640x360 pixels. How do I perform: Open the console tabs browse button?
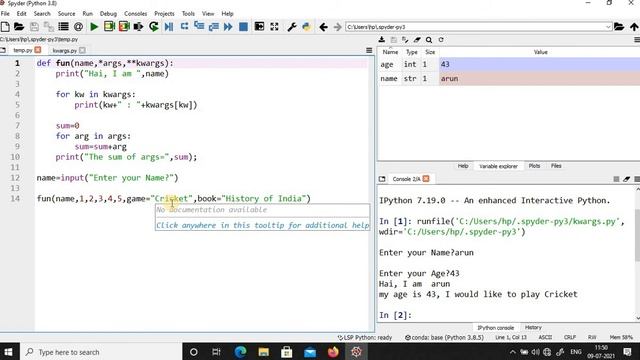pos(382,179)
